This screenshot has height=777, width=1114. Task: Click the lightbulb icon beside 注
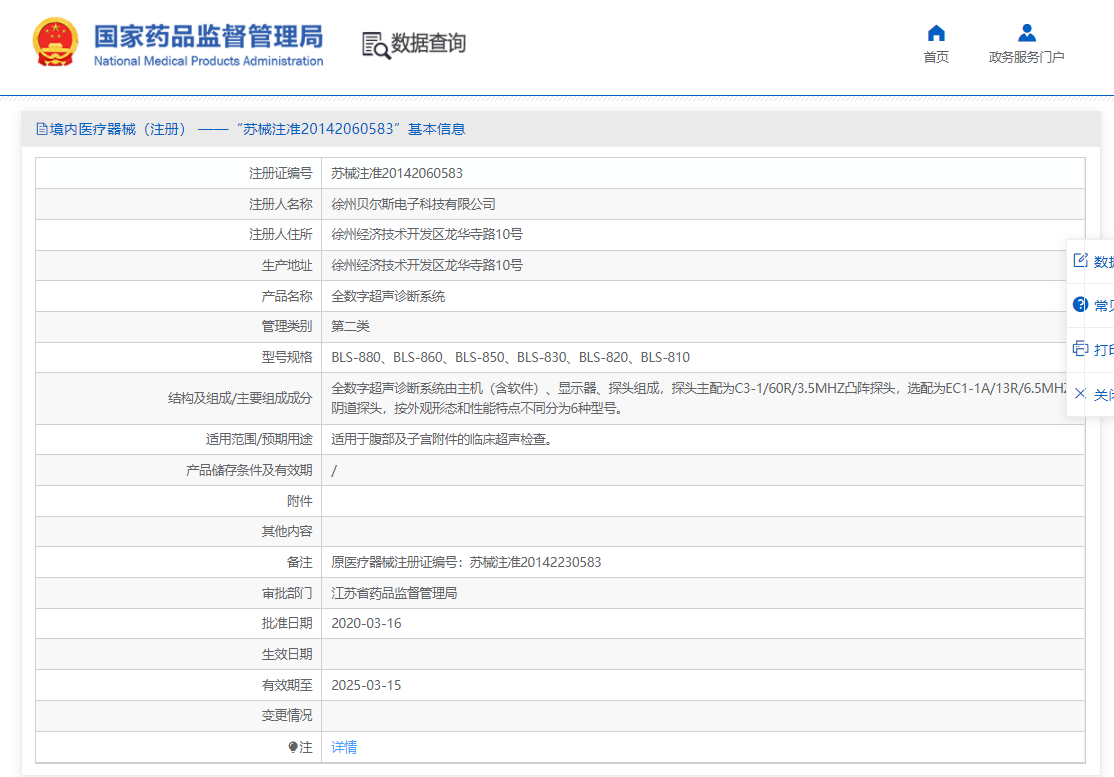coord(292,747)
